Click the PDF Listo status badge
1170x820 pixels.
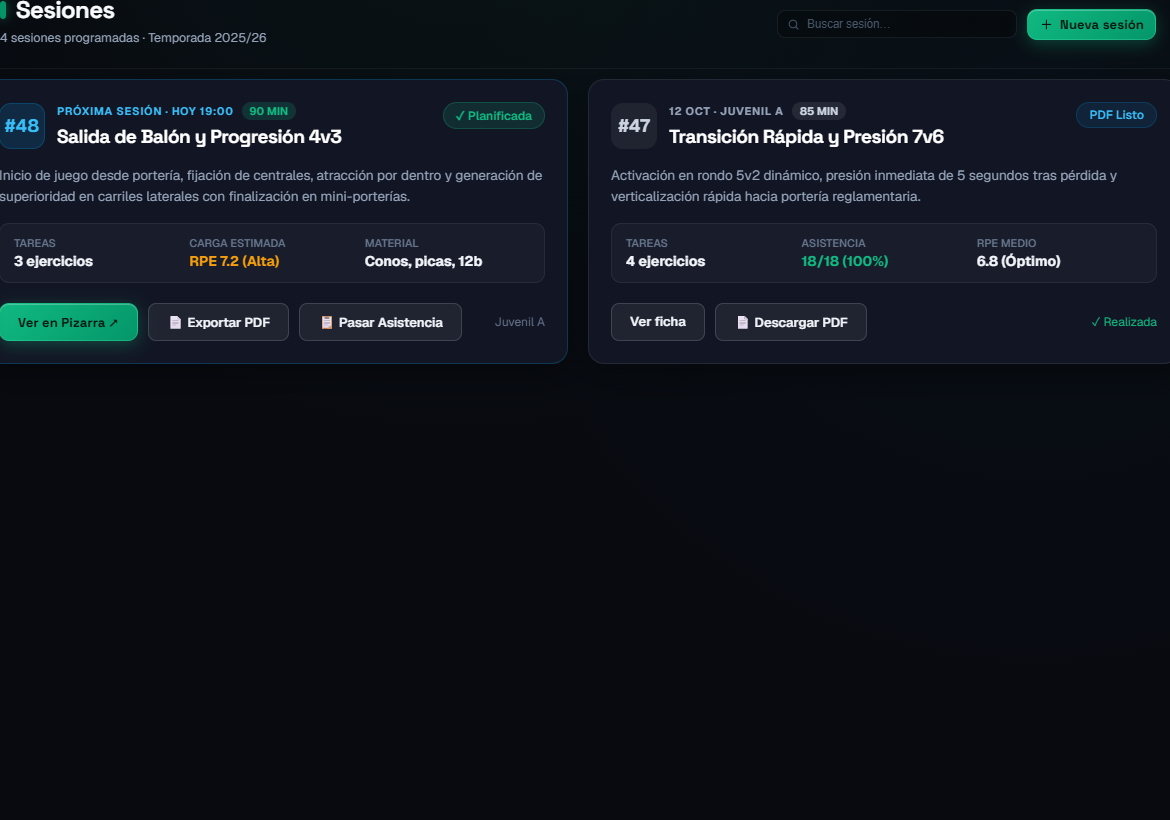[x=1116, y=115]
